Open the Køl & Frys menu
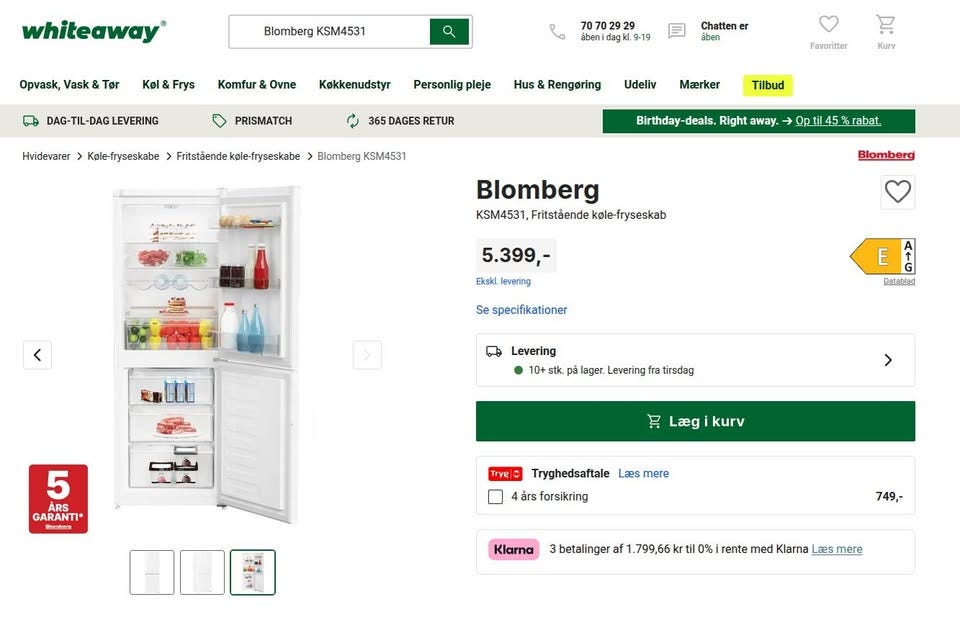 (168, 85)
